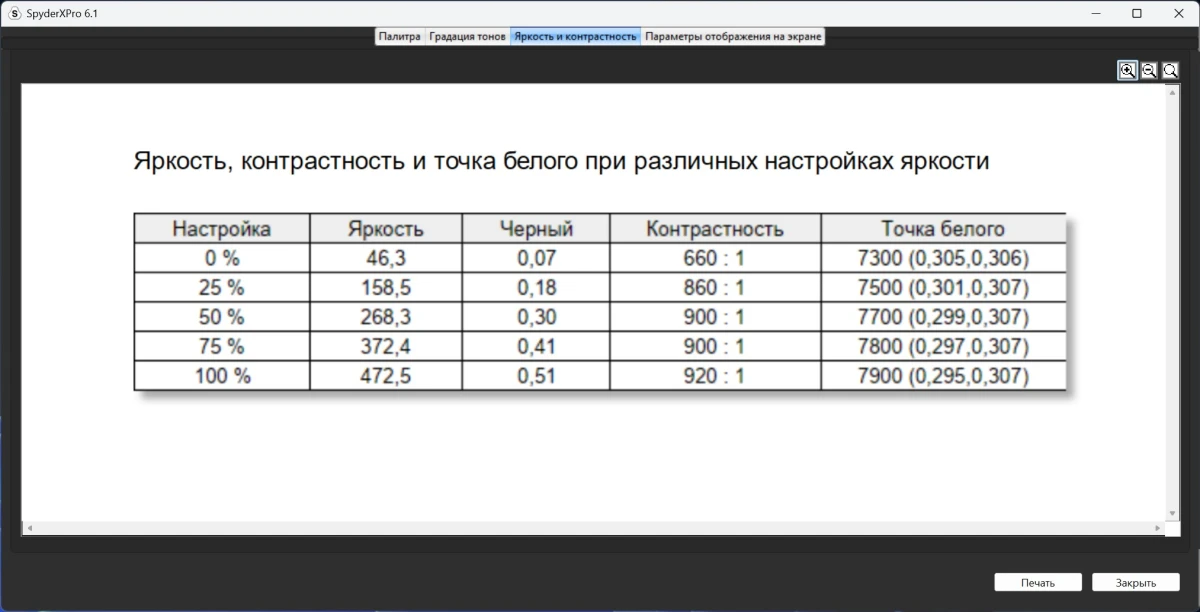Click white point 7700 (0,299,0,307)

point(943,317)
